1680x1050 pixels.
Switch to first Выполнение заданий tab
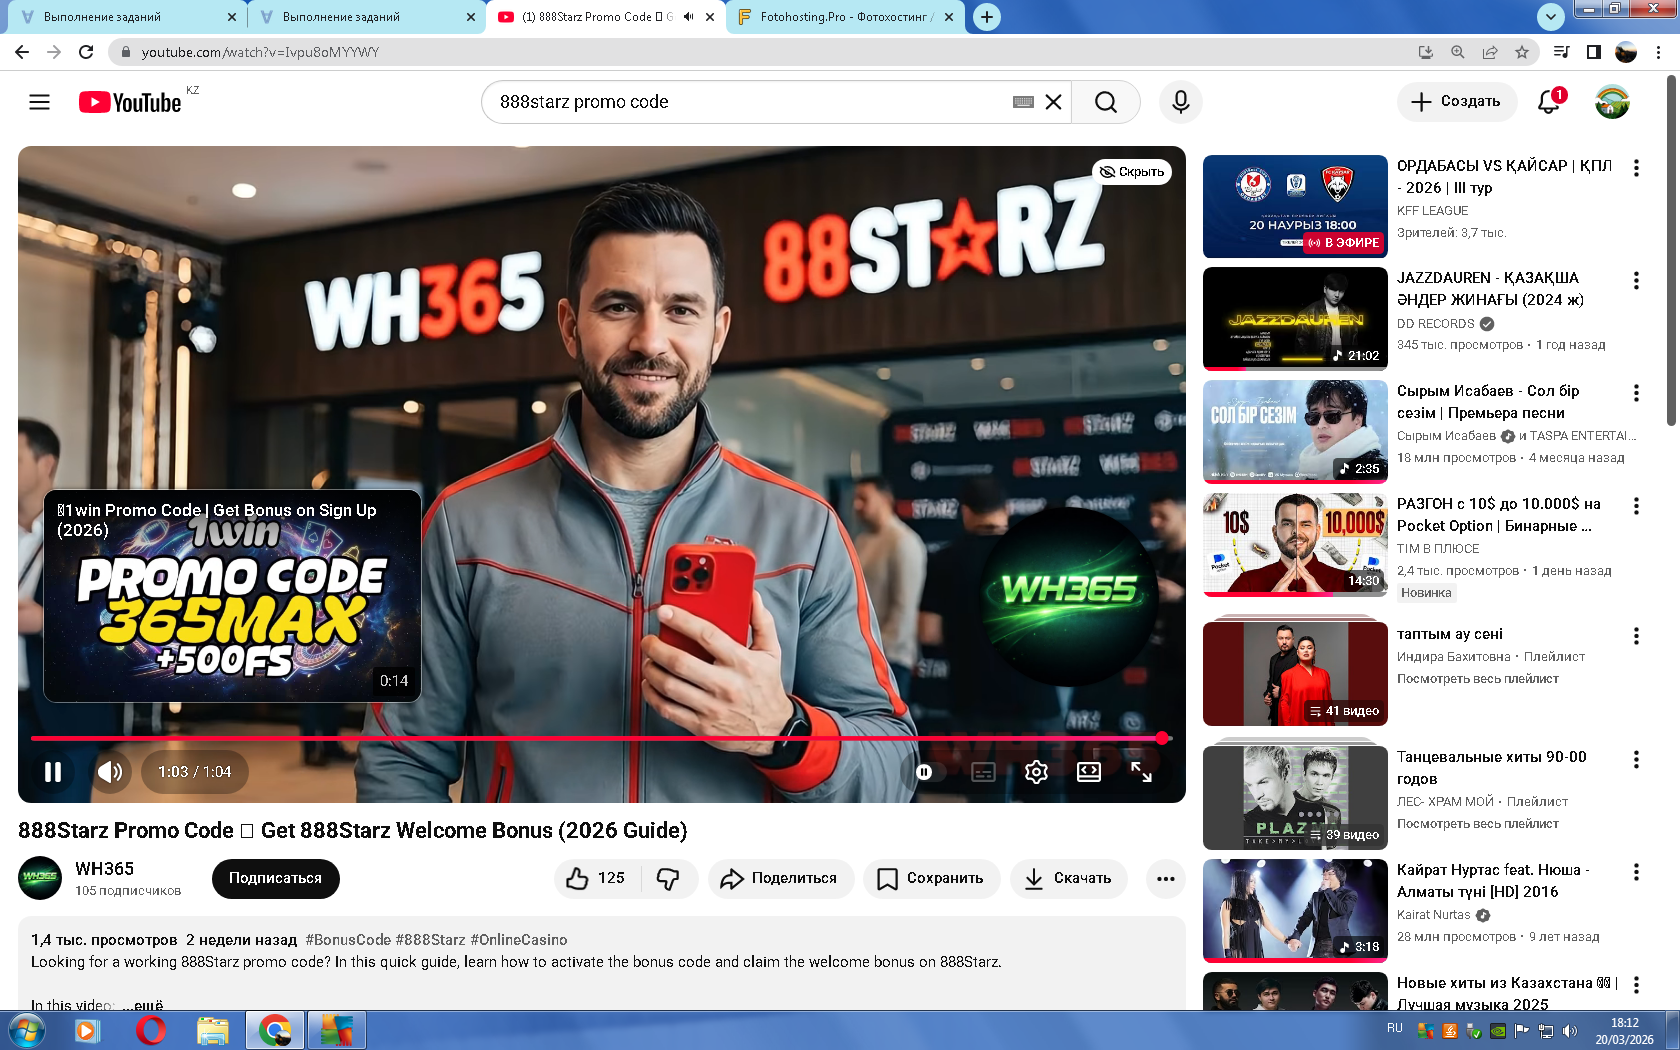[125, 17]
